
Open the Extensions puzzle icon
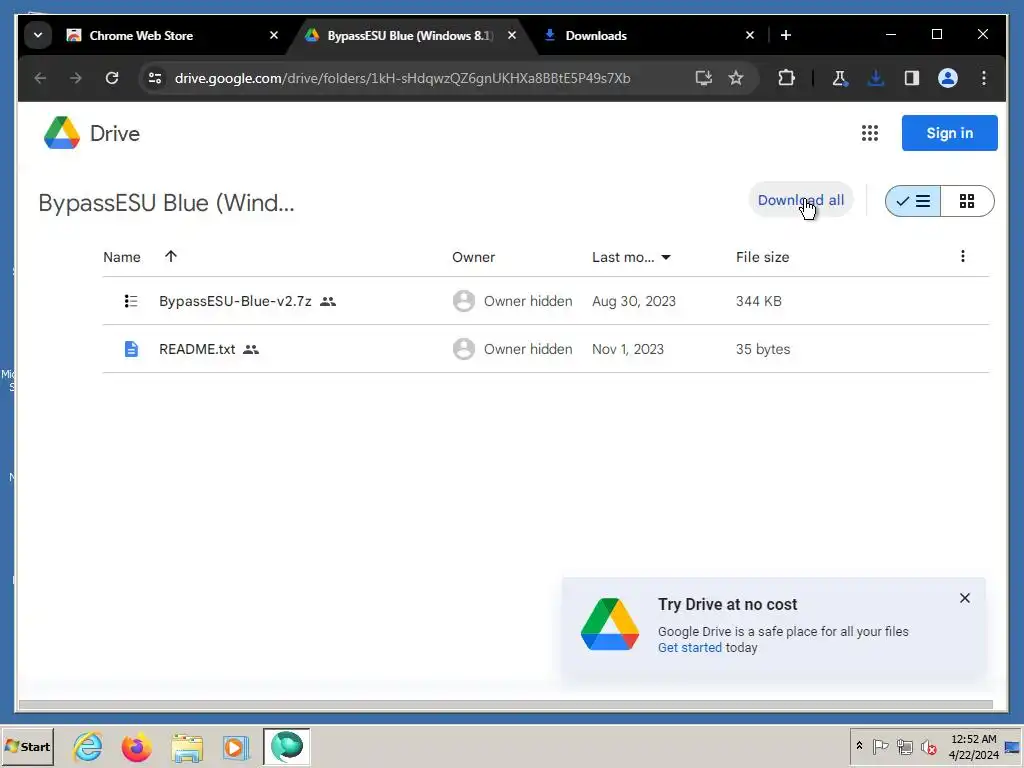pyautogui.click(x=786, y=78)
